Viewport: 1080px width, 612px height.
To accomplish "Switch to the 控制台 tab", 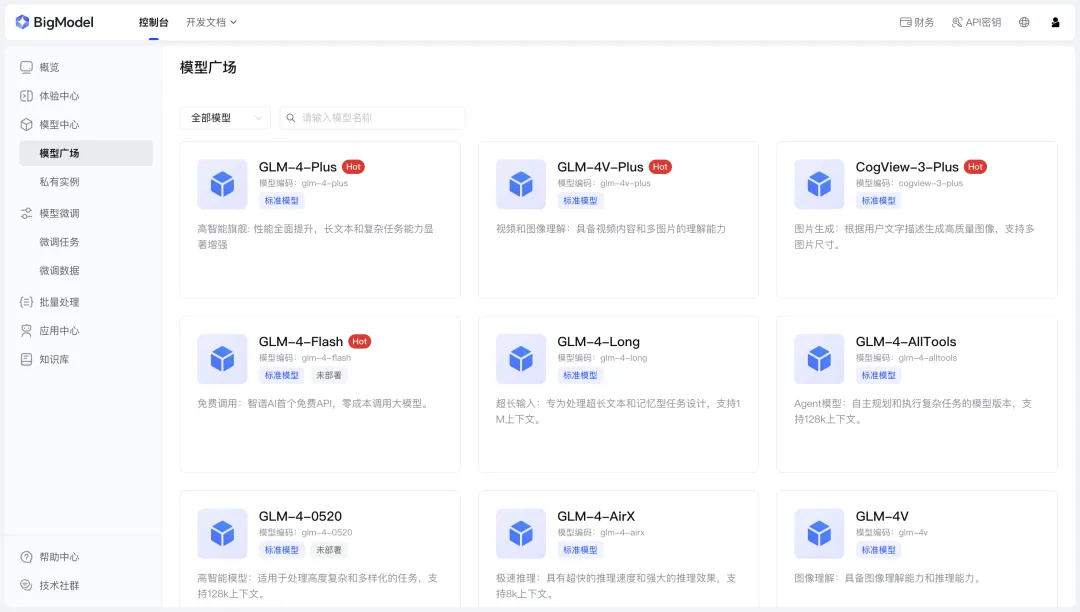I will tap(154, 22).
